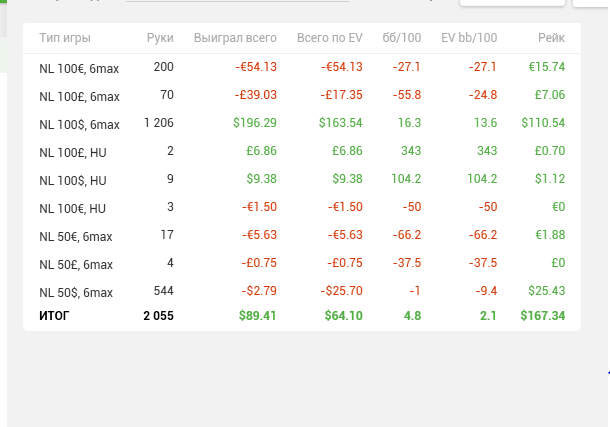Click the total rake value $167.34

click(542, 315)
